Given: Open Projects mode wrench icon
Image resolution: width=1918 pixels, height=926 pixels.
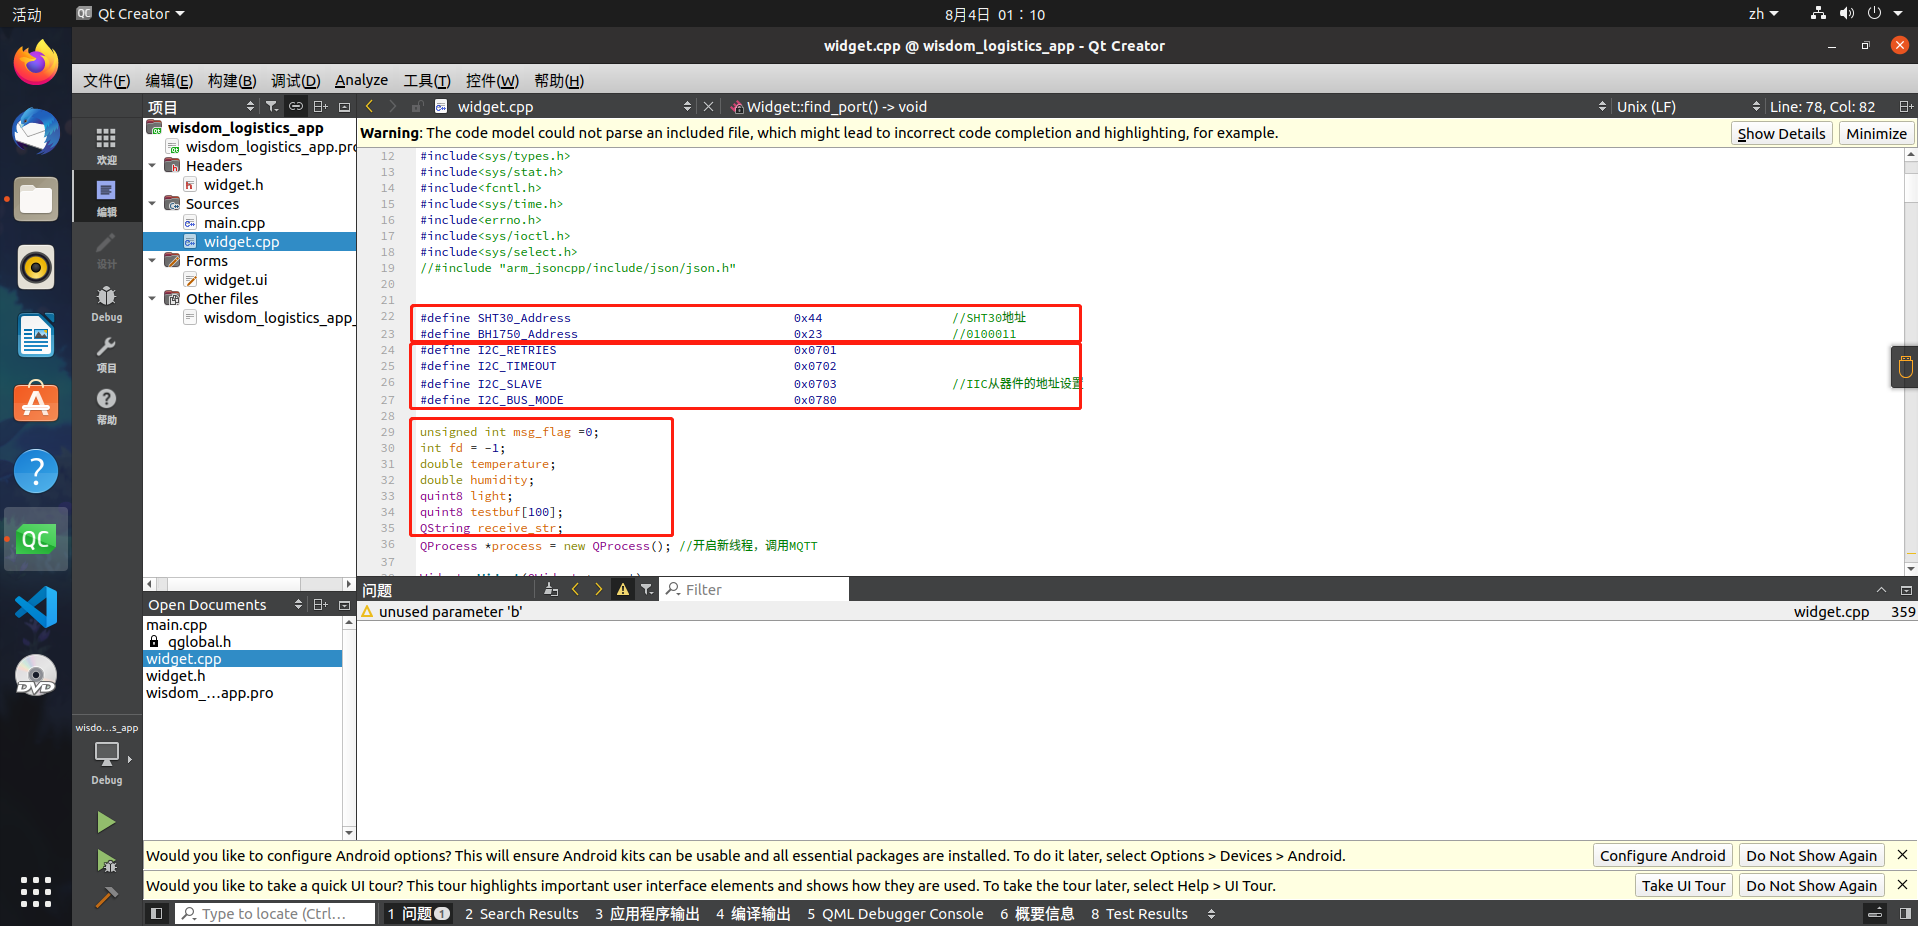Looking at the screenshot, I should pos(106,354).
